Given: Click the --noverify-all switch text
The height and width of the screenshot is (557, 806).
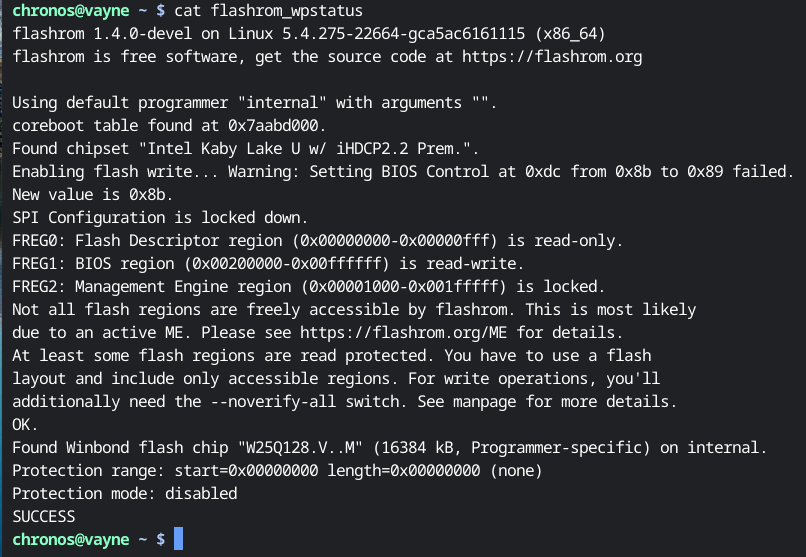Looking at the screenshot, I should click(x=273, y=402).
